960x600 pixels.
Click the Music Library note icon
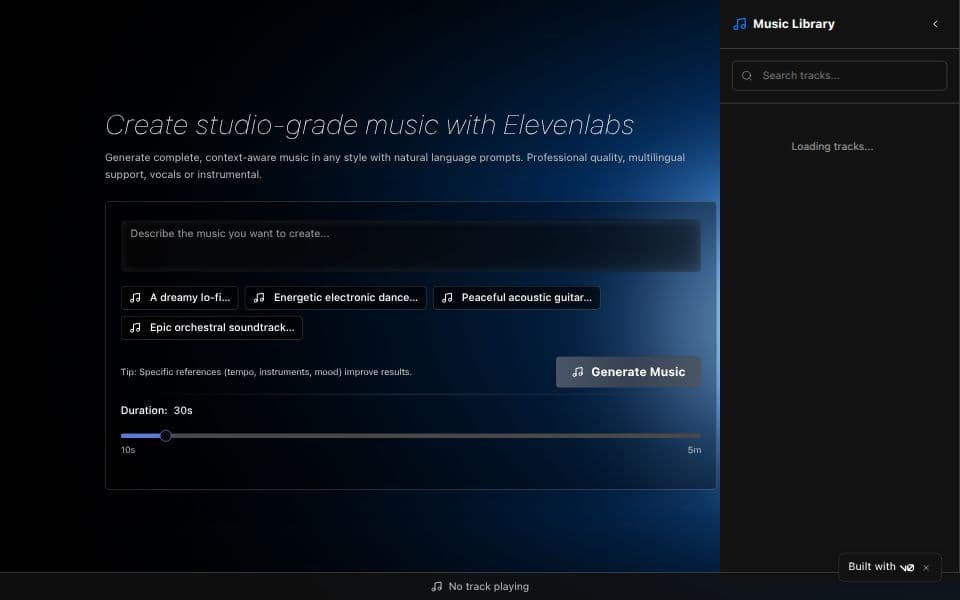[740, 24]
